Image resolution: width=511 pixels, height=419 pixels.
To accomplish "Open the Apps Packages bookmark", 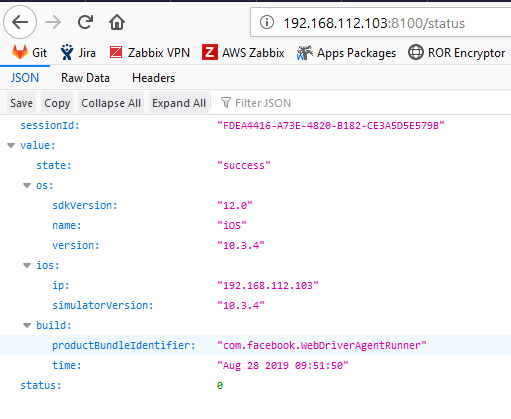I will pos(346,53).
